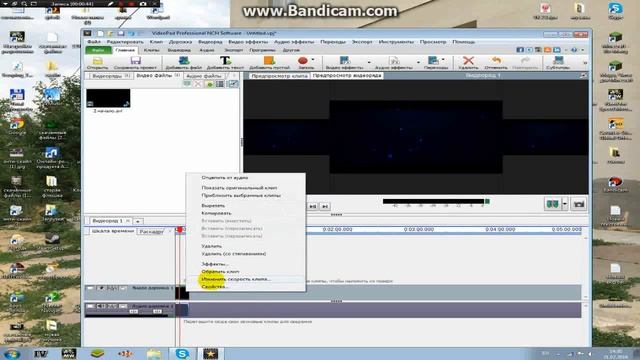Click the Windows Start button
640x360 pixels.
click(11, 353)
